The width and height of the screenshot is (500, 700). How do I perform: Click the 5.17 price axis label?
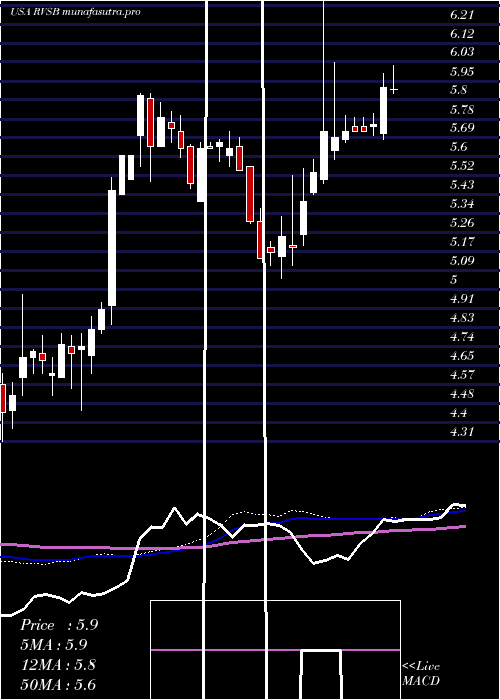coord(462,242)
